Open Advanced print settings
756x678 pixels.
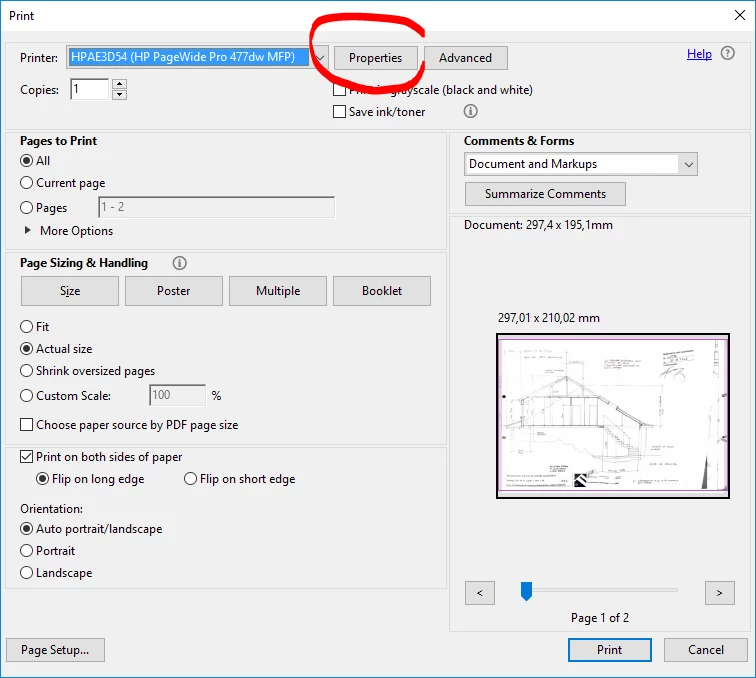point(465,58)
